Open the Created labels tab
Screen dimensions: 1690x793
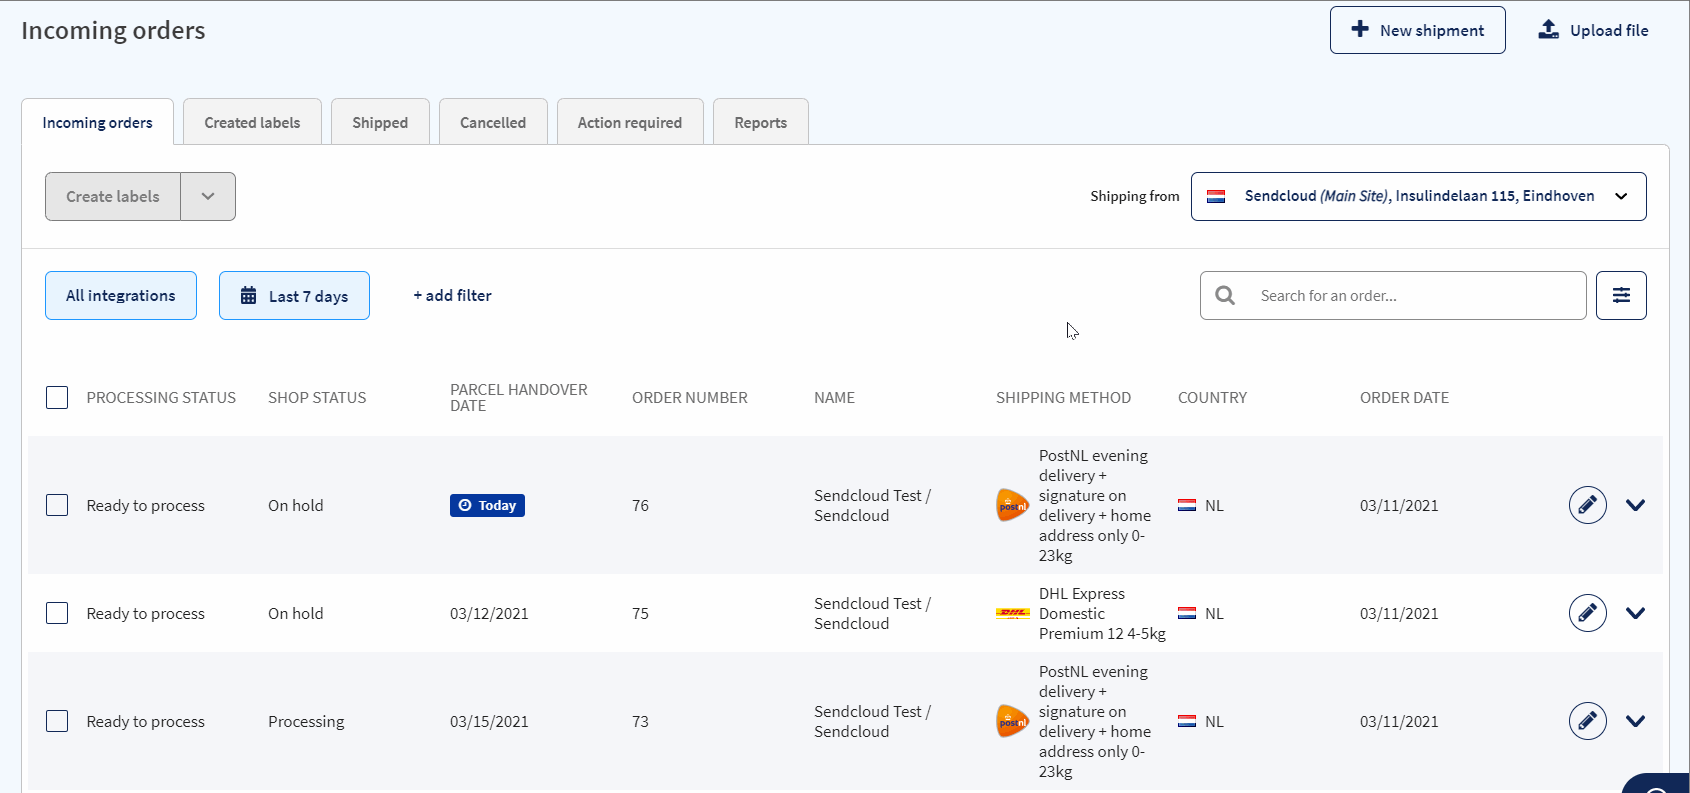coord(252,122)
